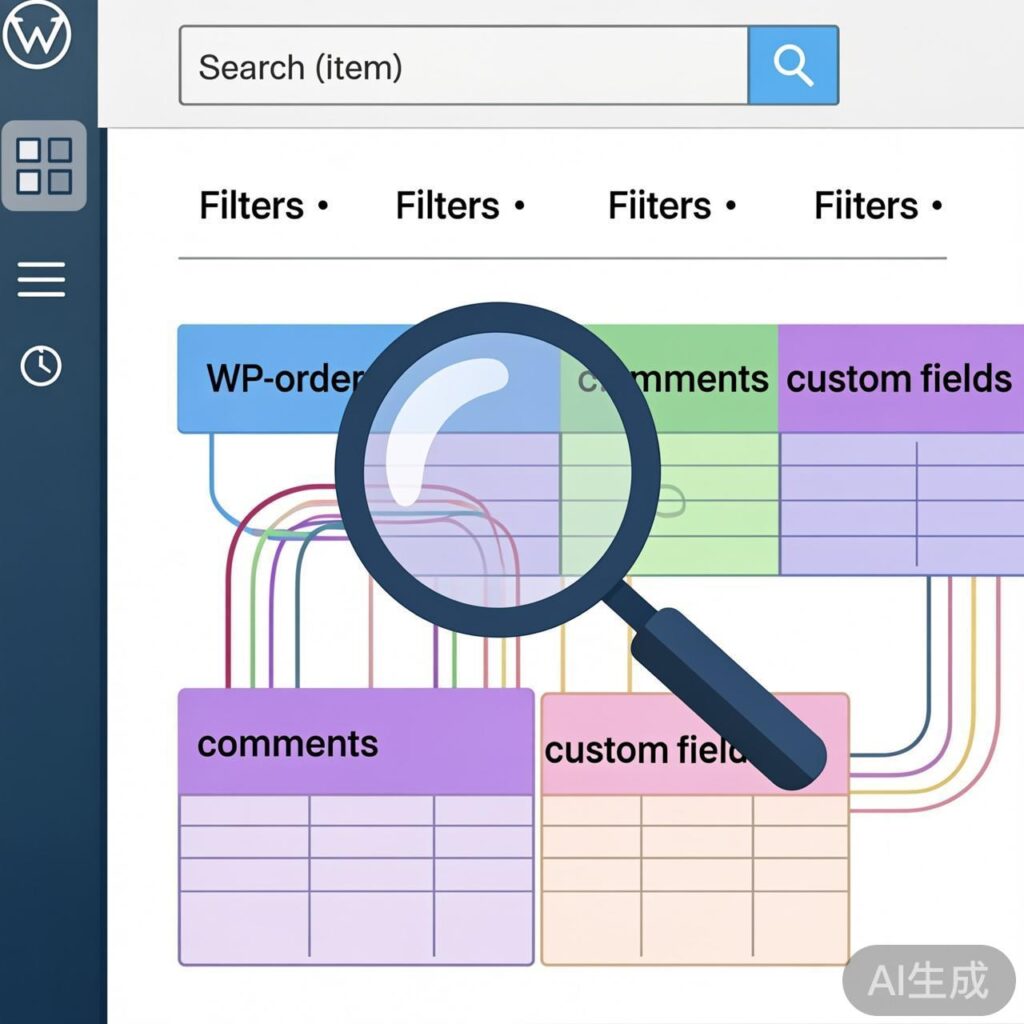
Task: Click the AI生成 watermark badge
Action: [927, 980]
